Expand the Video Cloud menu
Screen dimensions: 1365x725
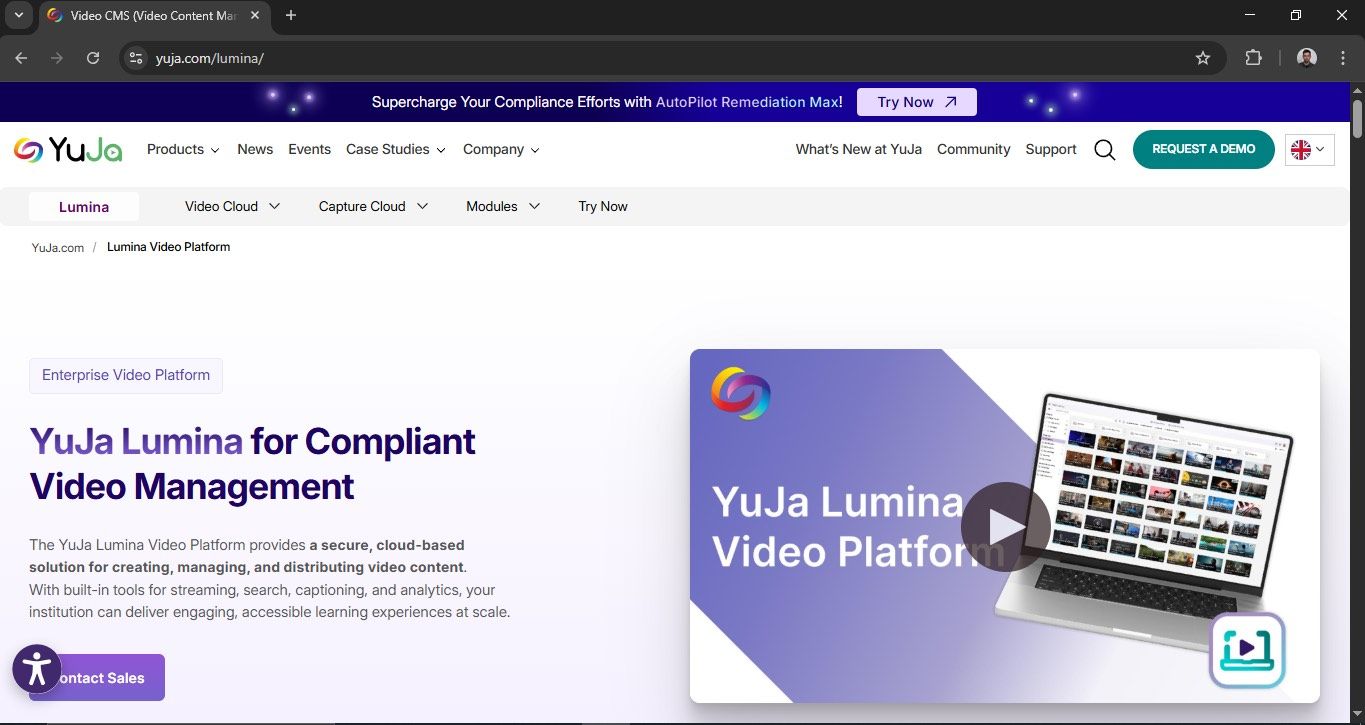coord(231,206)
